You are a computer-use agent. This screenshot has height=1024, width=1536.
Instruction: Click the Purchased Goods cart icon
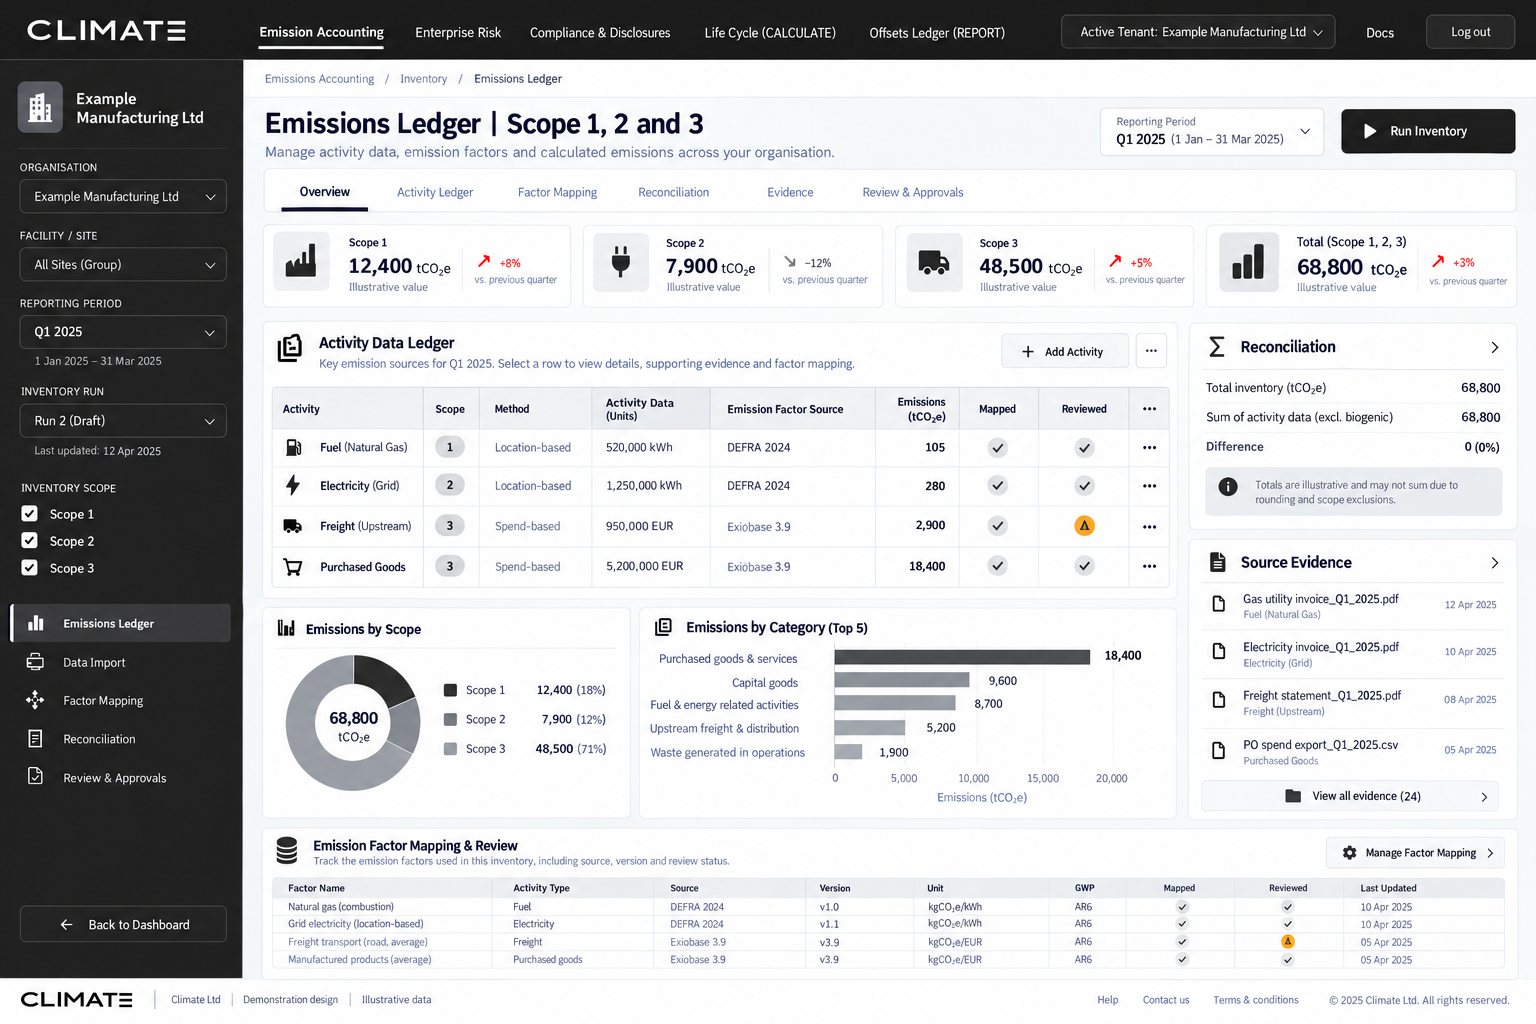coord(293,566)
